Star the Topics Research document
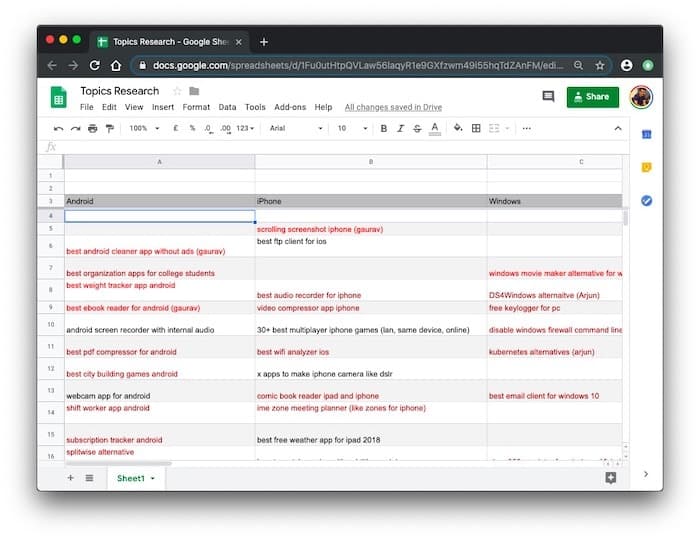The width and height of the screenshot is (700, 540). click(x=177, y=91)
